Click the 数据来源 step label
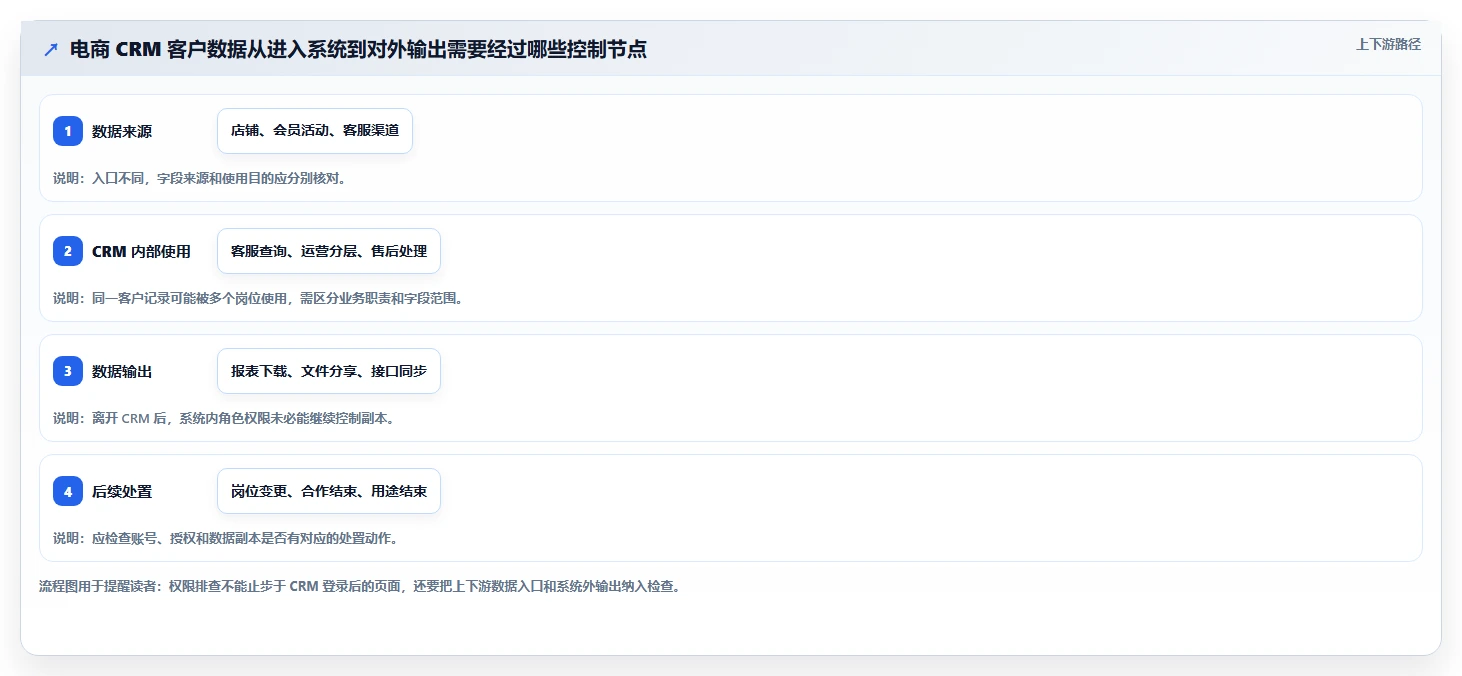This screenshot has width=1462, height=676. (x=122, y=131)
